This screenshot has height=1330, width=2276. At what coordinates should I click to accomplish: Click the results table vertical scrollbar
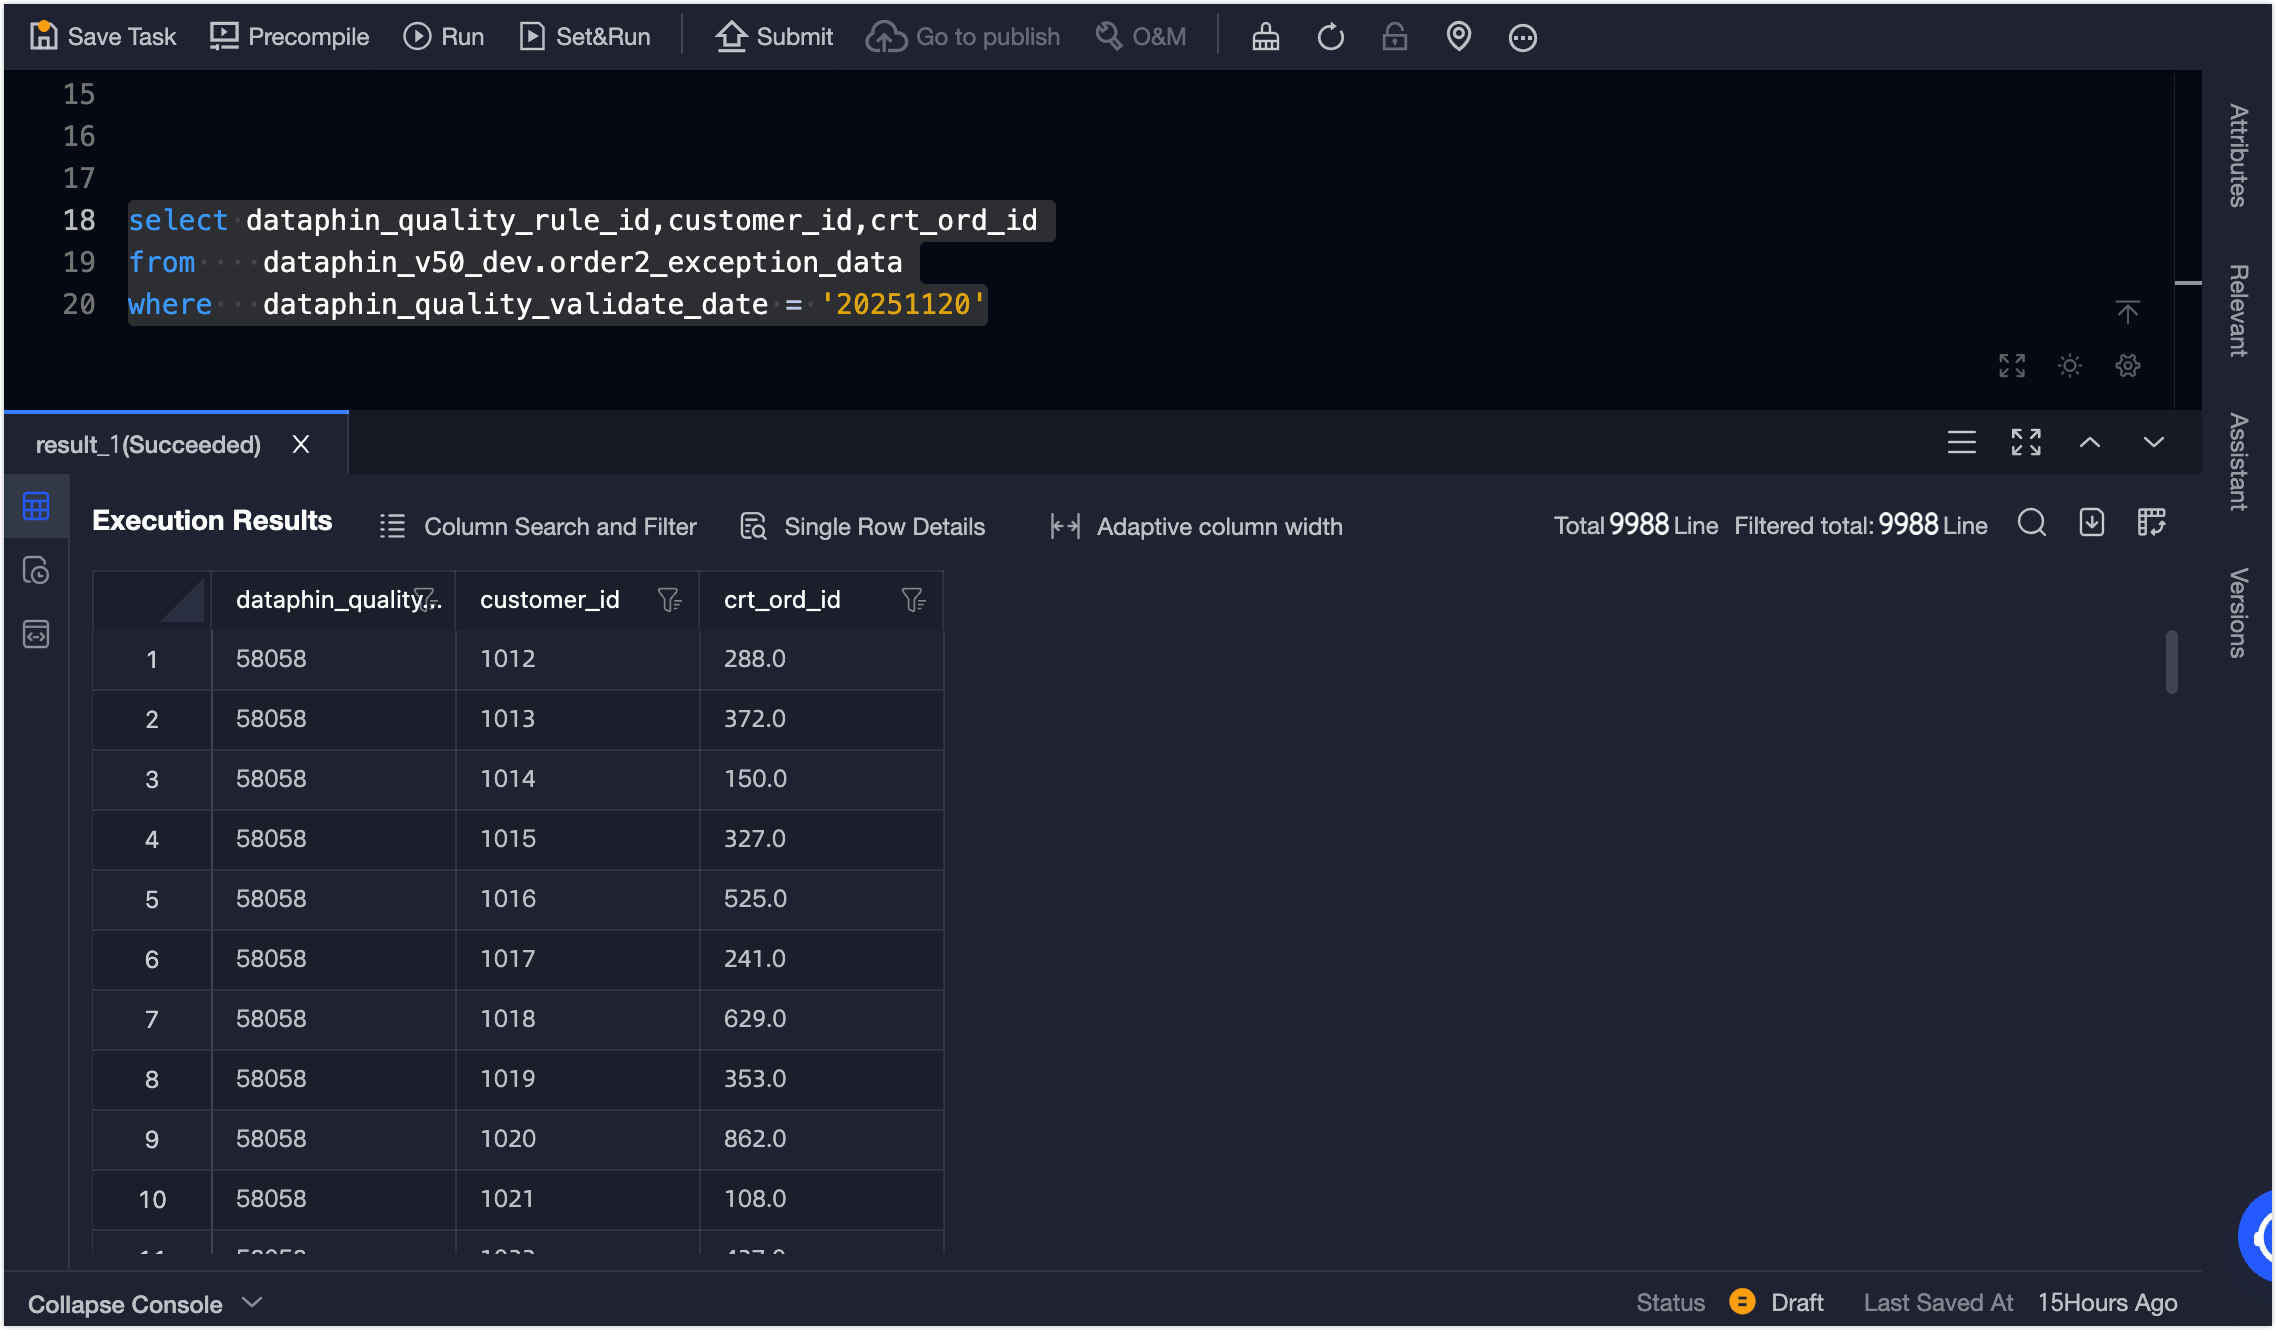click(x=2171, y=661)
